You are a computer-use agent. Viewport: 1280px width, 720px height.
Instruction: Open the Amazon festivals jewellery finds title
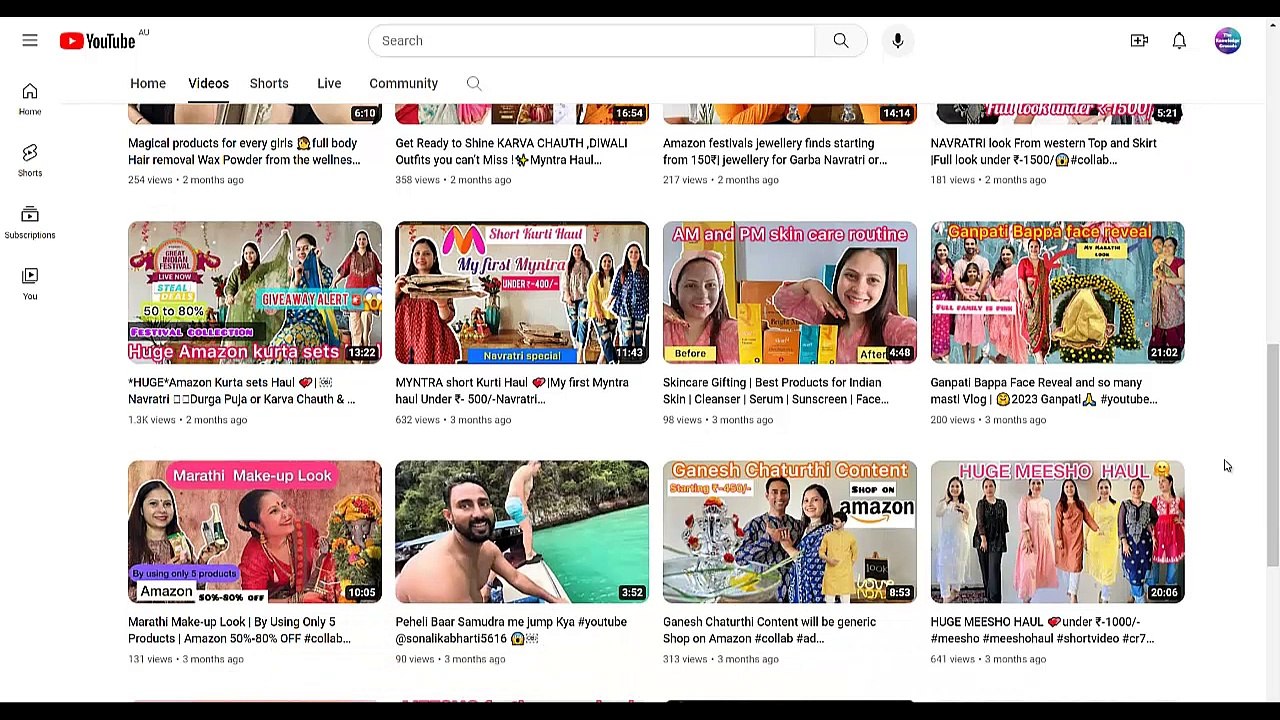775,152
